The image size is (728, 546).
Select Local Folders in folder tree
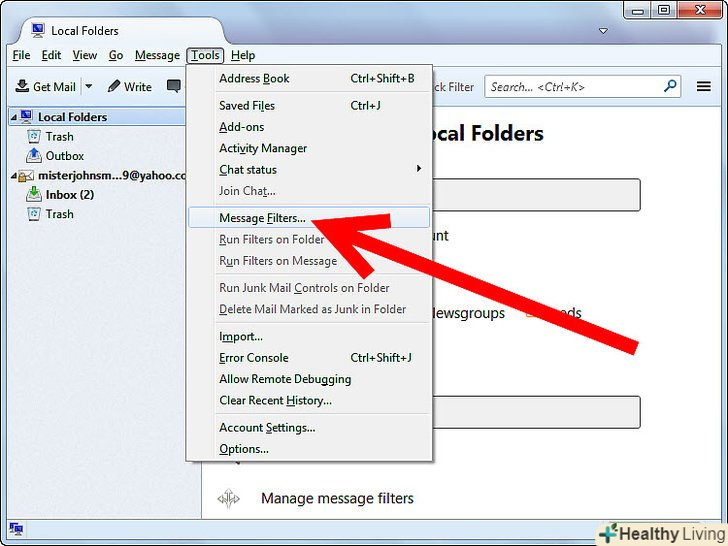click(97, 117)
